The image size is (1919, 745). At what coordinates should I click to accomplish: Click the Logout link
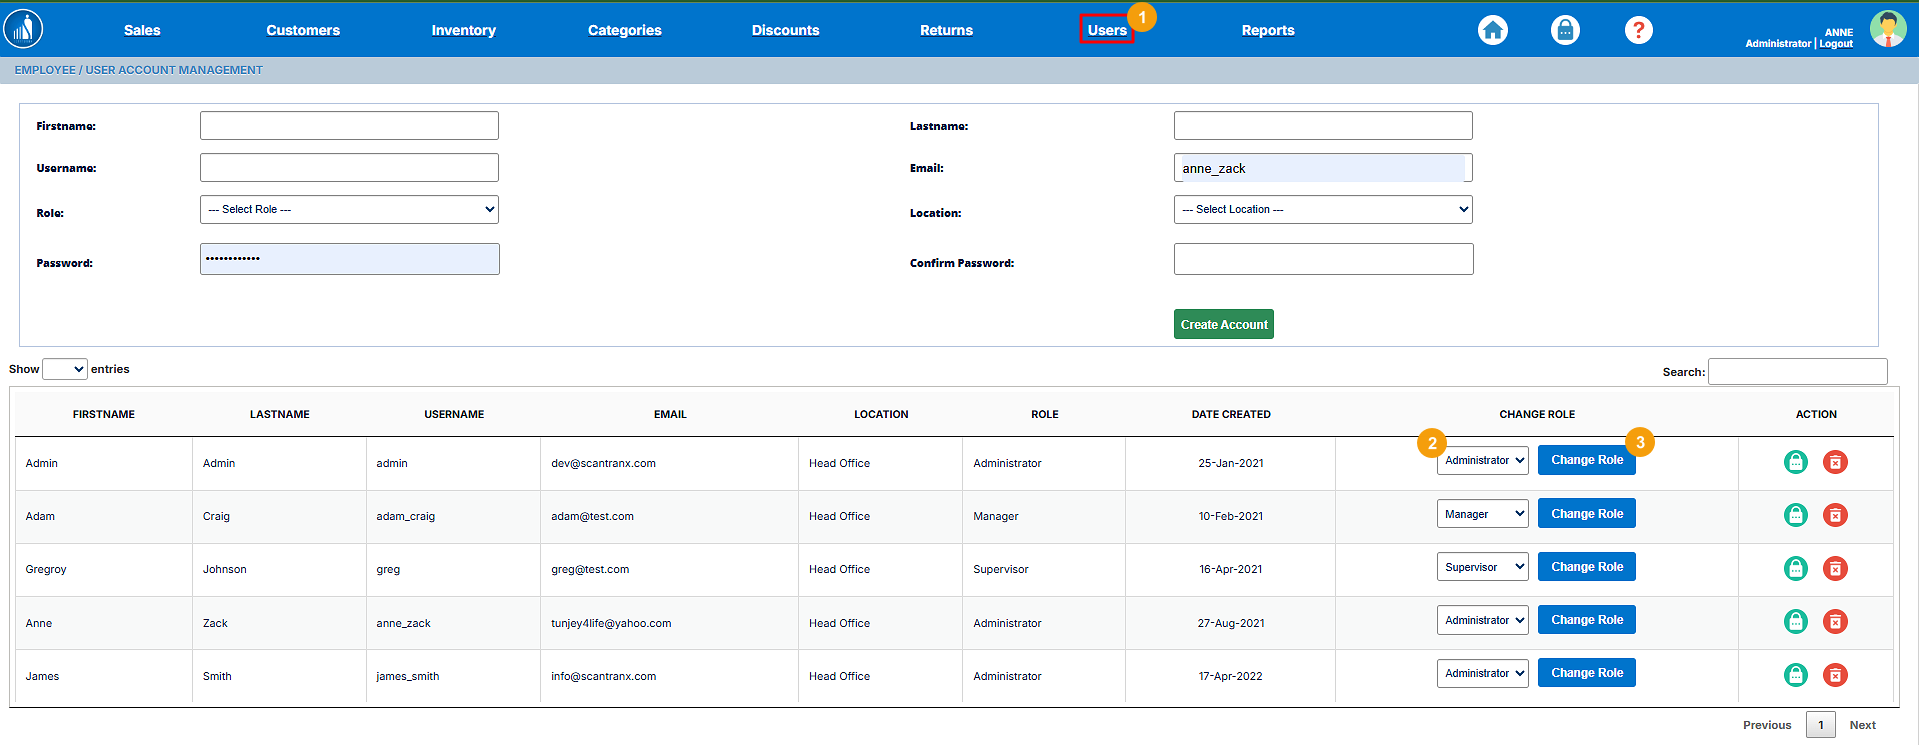coord(1836,44)
